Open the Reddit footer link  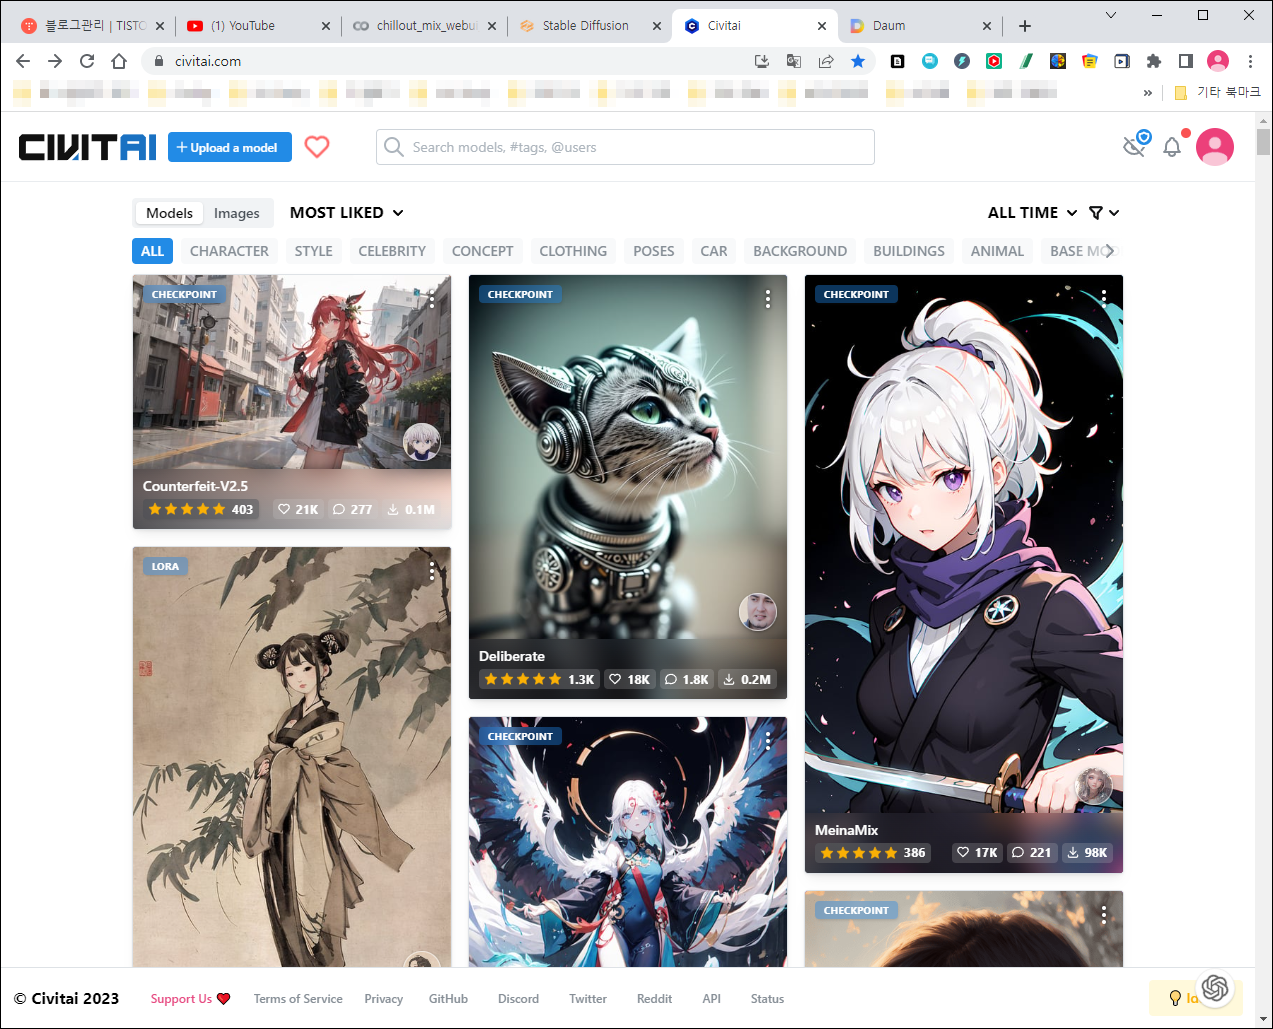654,998
